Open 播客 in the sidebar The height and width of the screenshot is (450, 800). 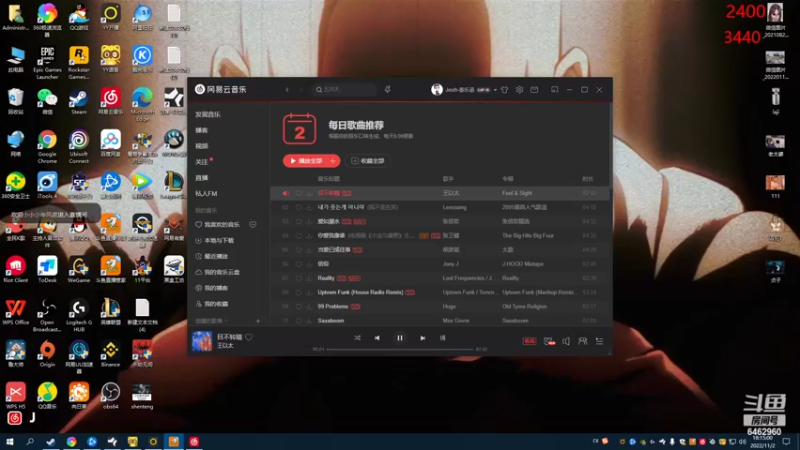coord(202,130)
